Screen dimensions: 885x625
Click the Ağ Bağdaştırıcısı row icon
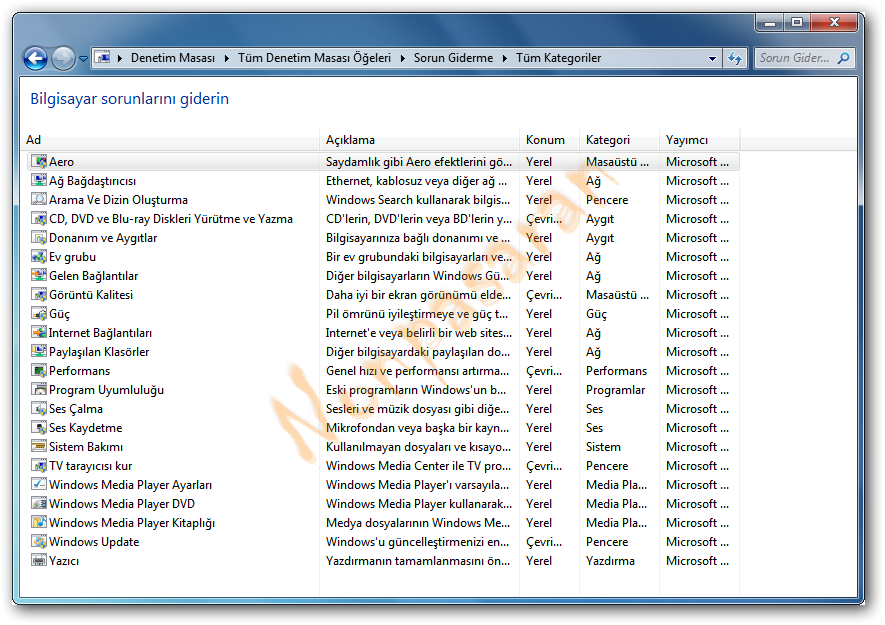(38, 181)
